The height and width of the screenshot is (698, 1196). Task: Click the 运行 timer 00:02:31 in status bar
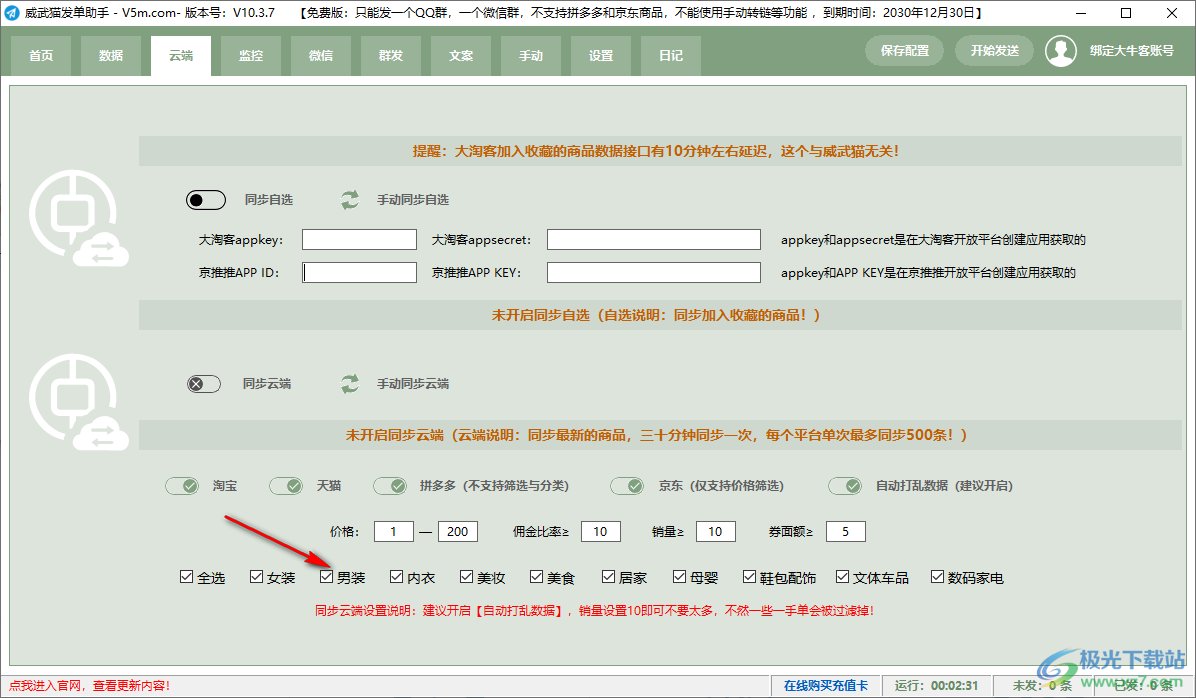tap(936, 686)
